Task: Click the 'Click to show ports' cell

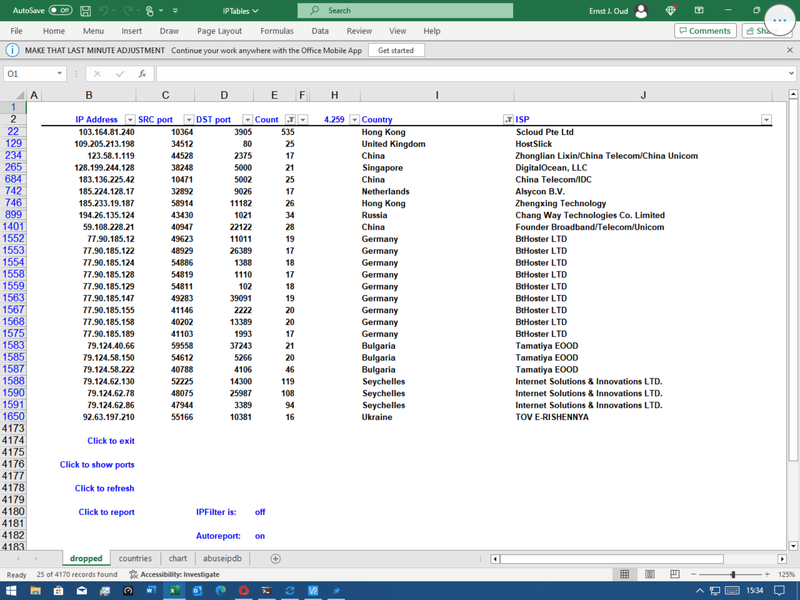Action: [x=97, y=465]
